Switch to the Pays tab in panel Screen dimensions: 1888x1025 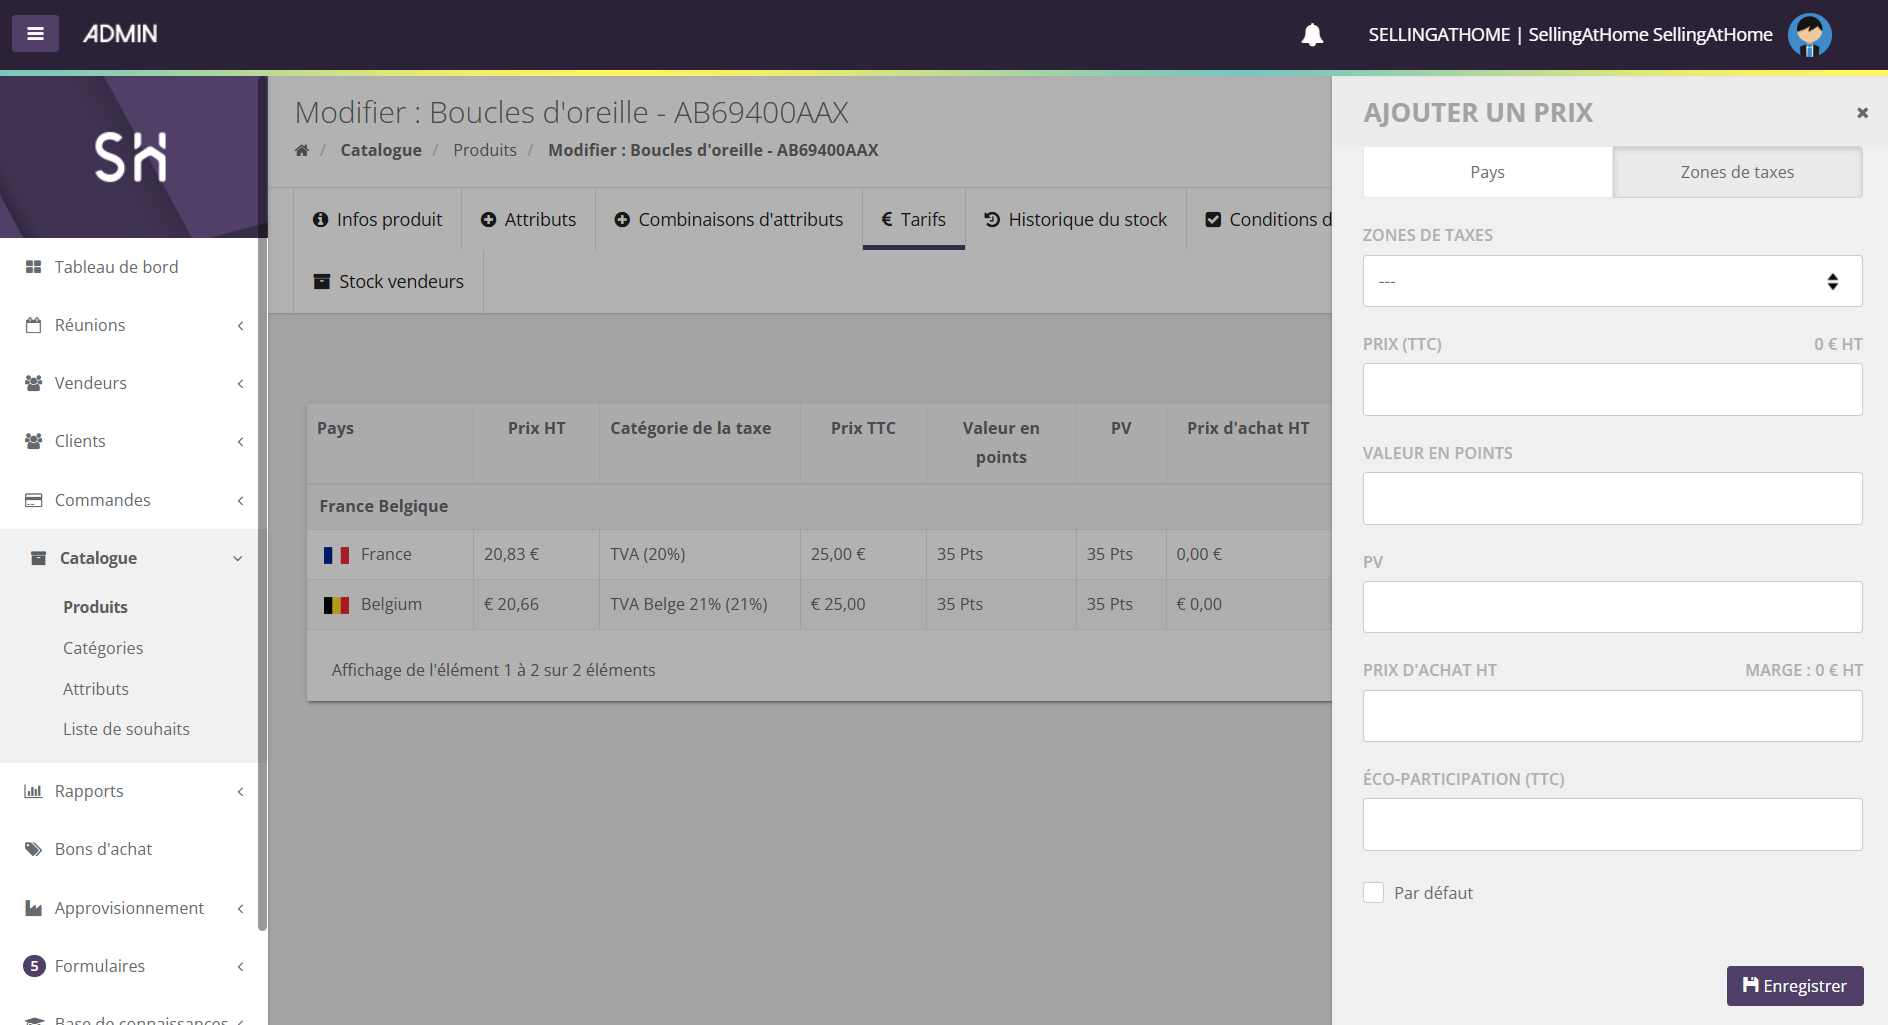tap(1487, 172)
